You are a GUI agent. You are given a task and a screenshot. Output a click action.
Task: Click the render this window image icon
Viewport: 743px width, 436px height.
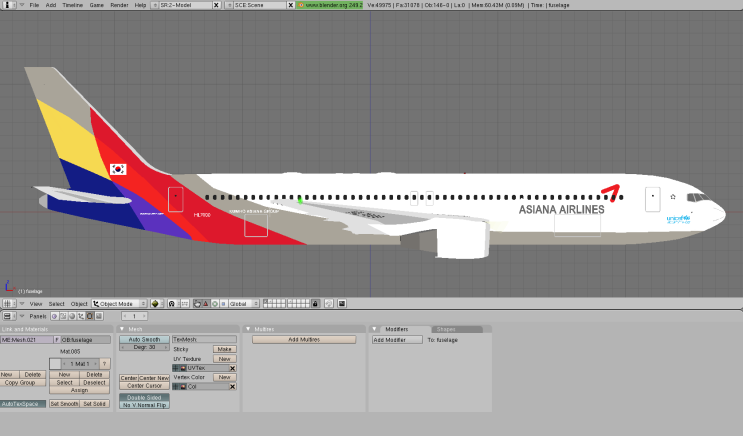[x=342, y=304]
